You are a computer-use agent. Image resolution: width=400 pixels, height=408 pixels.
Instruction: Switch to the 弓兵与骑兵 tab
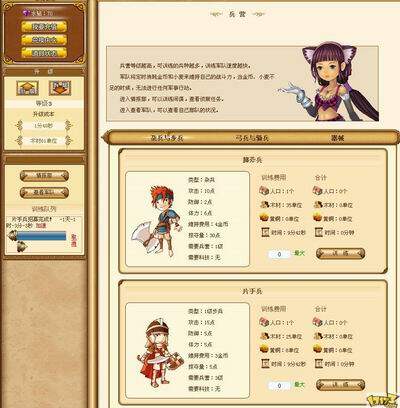pos(252,138)
